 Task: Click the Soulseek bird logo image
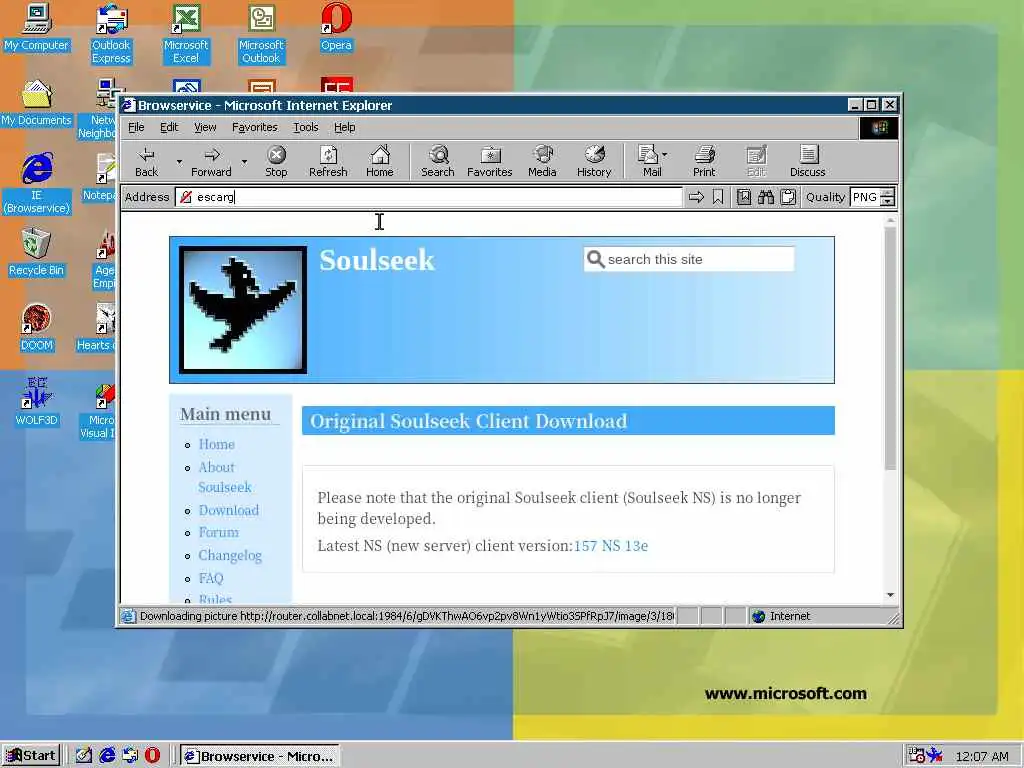243,310
